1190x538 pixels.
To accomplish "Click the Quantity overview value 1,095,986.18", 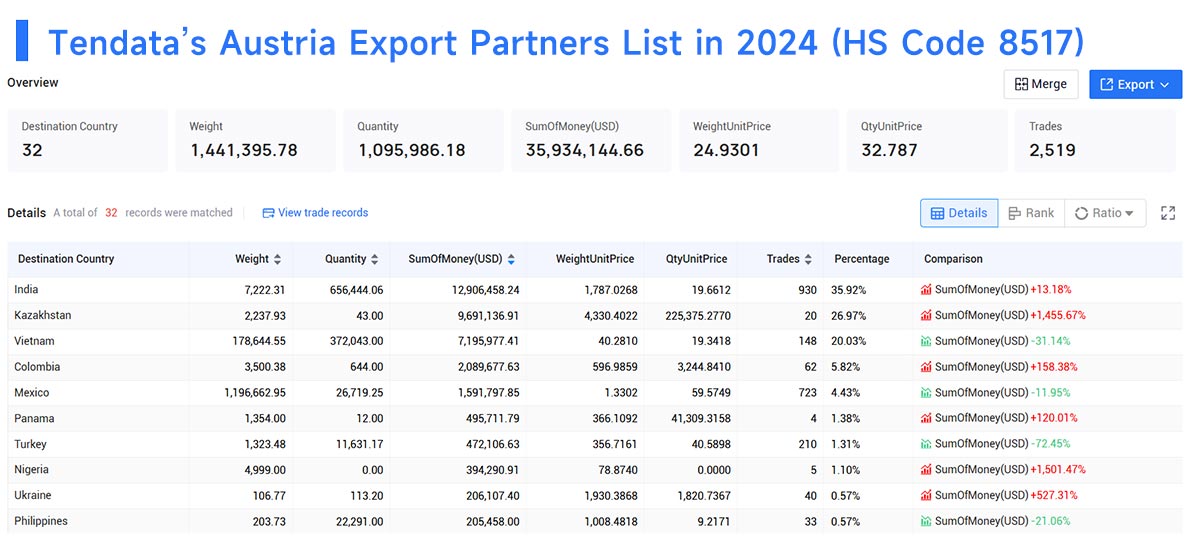I will 411,150.
